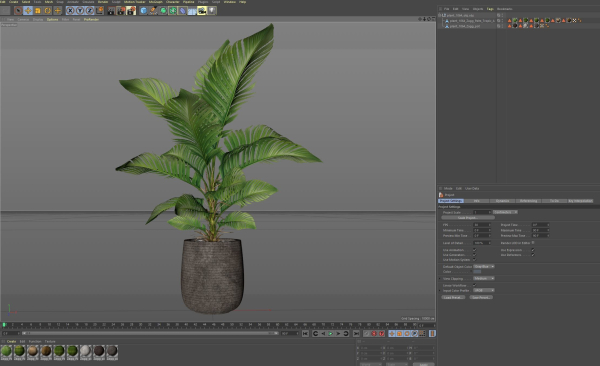Click the Render View clapperboard icon

pyautogui.click(x=111, y=11)
